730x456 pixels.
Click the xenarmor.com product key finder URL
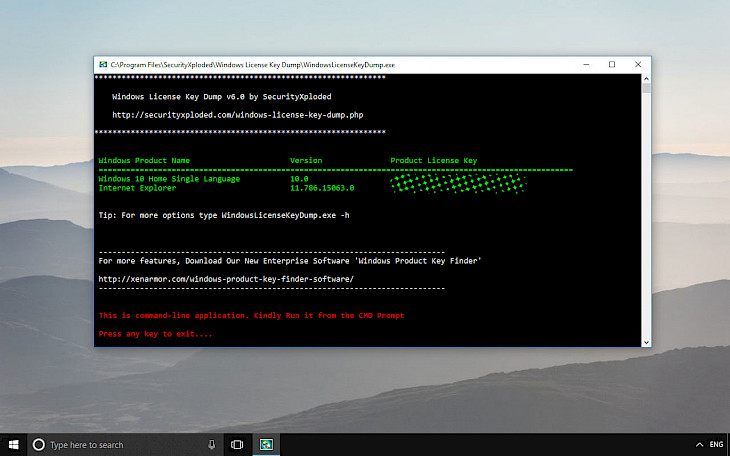226,279
